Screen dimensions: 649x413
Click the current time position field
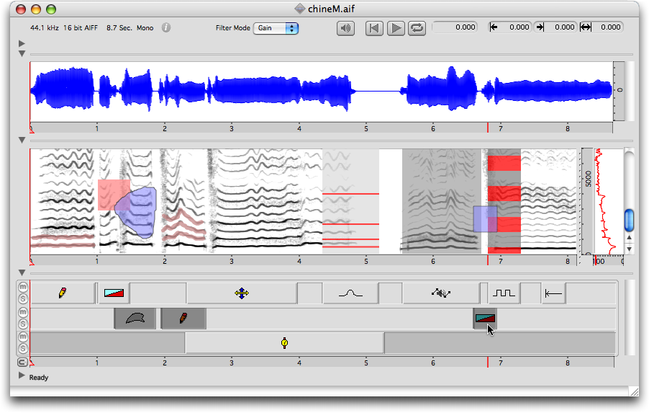(457, 28)
